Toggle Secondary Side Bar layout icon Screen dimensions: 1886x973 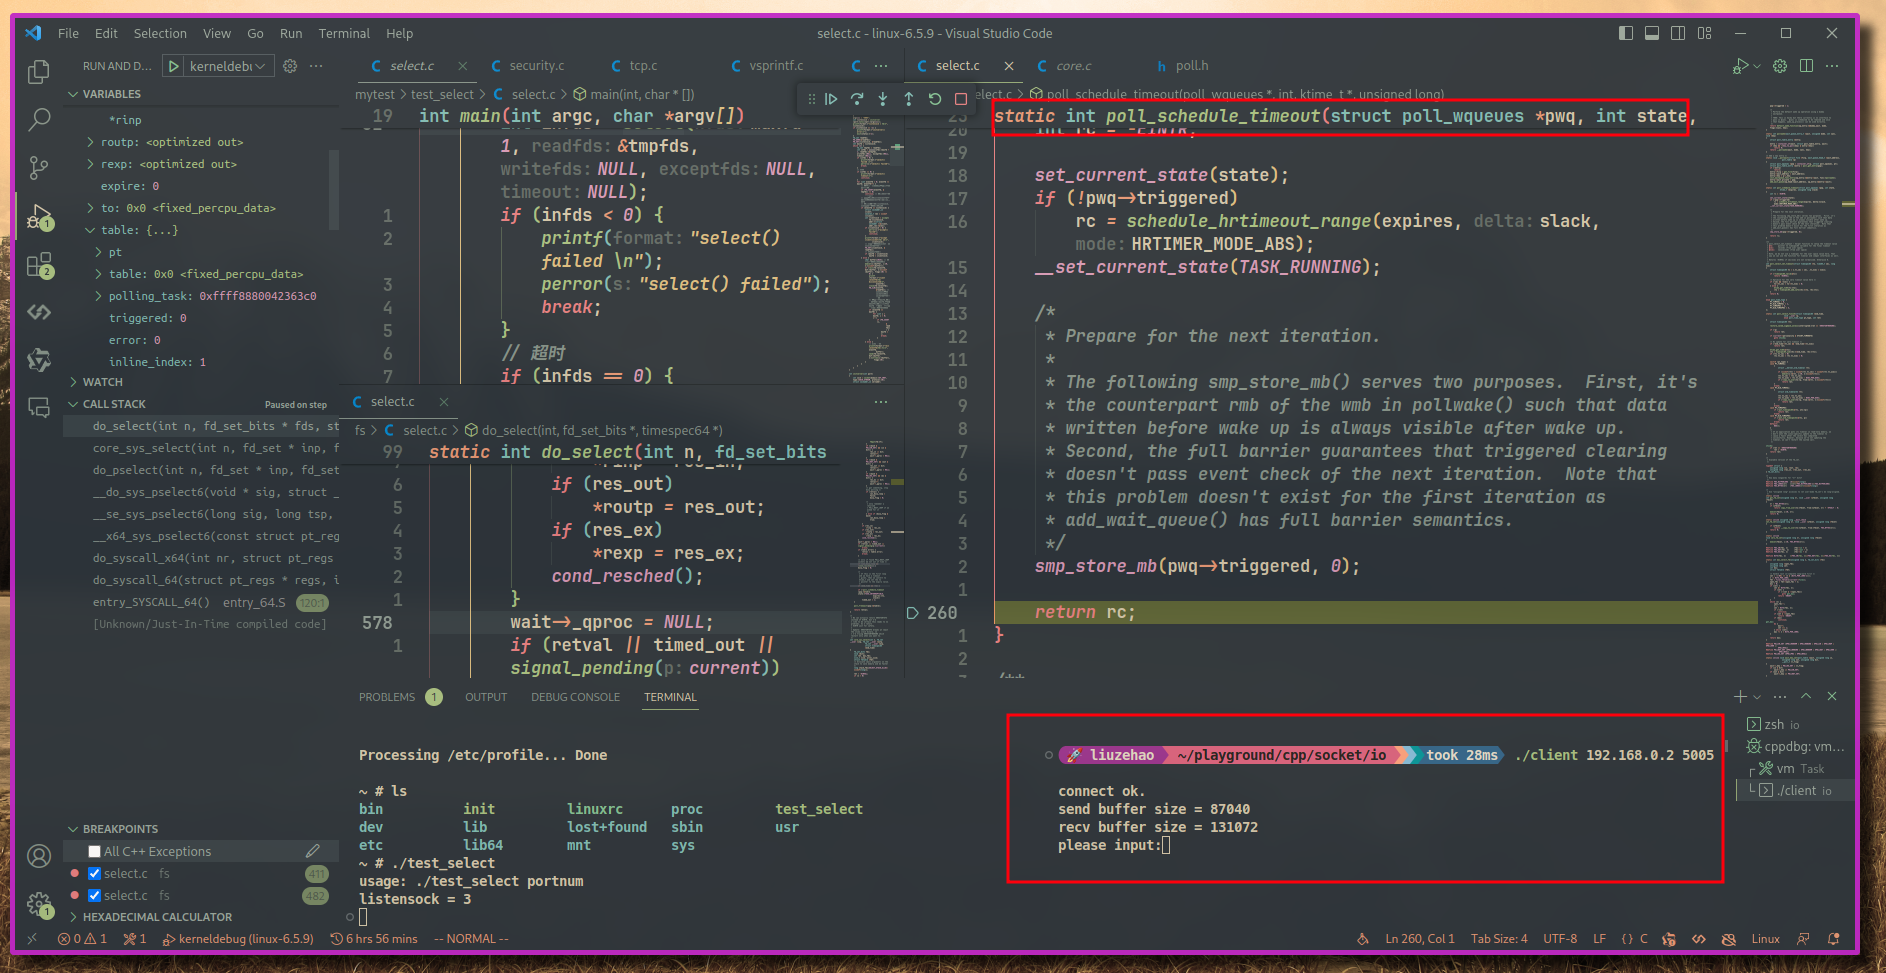click(x=1678, y=33)
